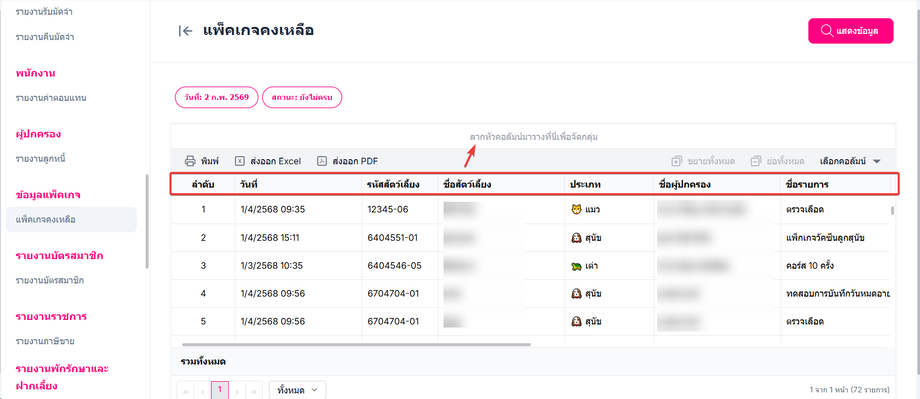This screenshot has height=399, width=920.
Task: Click the ชื่อผู้ปกครอง column header
Action: point(717,184)
